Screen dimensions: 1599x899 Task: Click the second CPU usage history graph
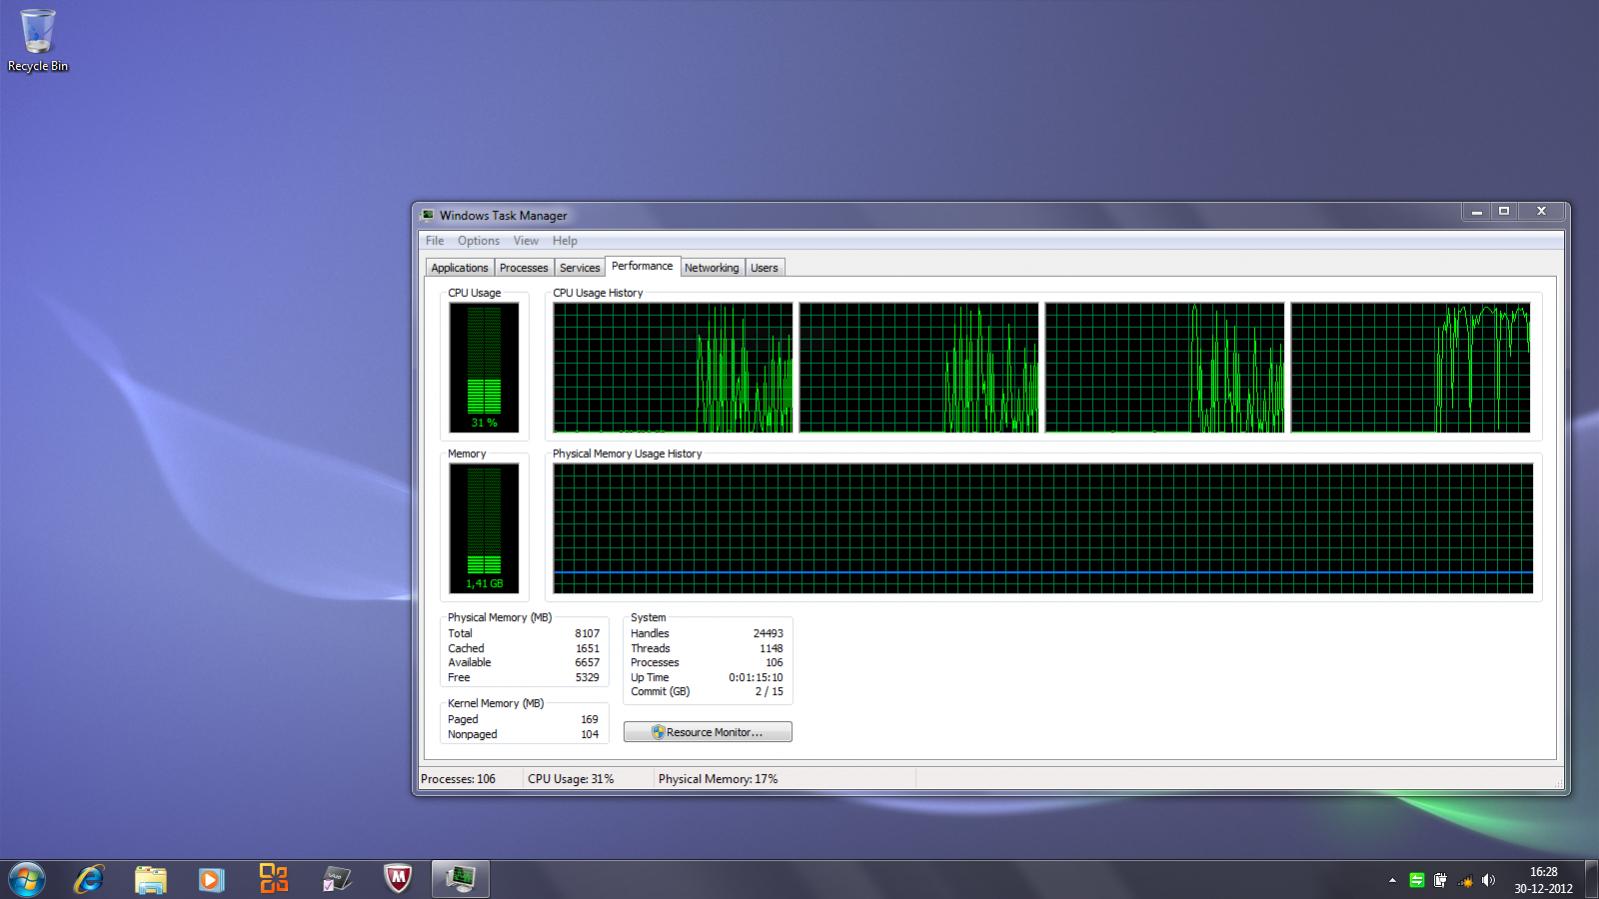point(919,368)
